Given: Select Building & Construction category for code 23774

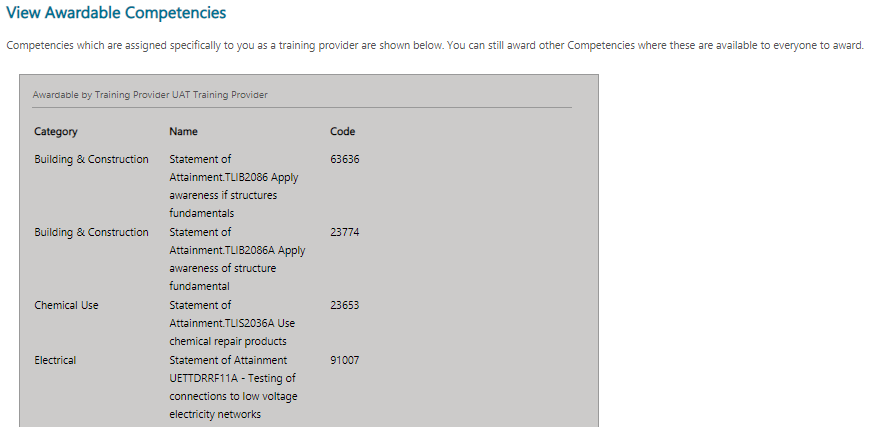Looking at the screenshot, I should coord(91,232).
